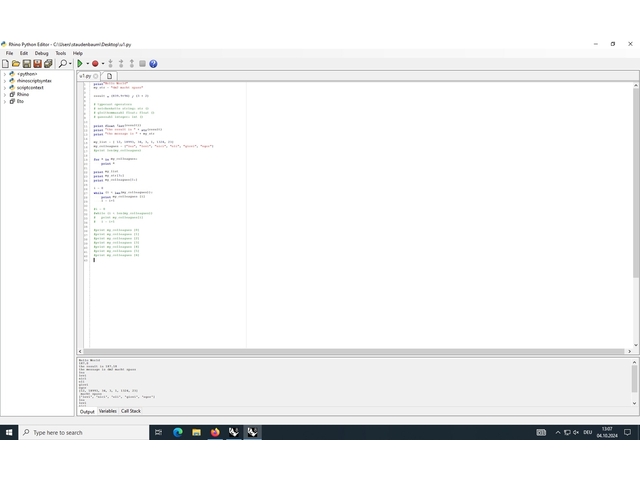640x480 pixels.
Task: Open help via blue question mark
Action: point(153,64)
